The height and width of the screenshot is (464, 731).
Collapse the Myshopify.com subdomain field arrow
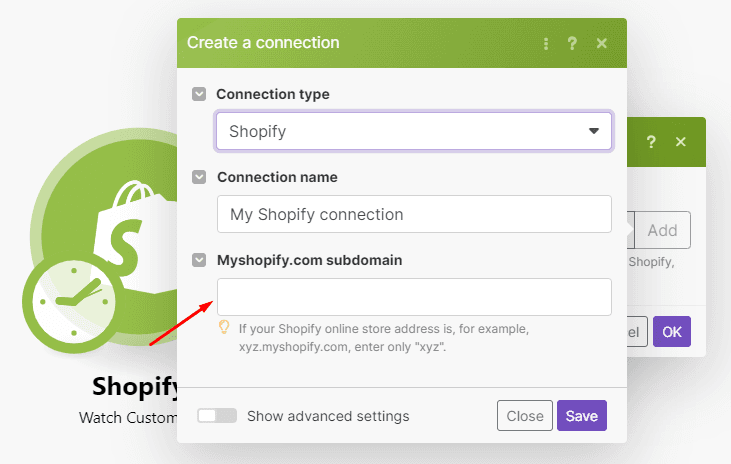199,260
